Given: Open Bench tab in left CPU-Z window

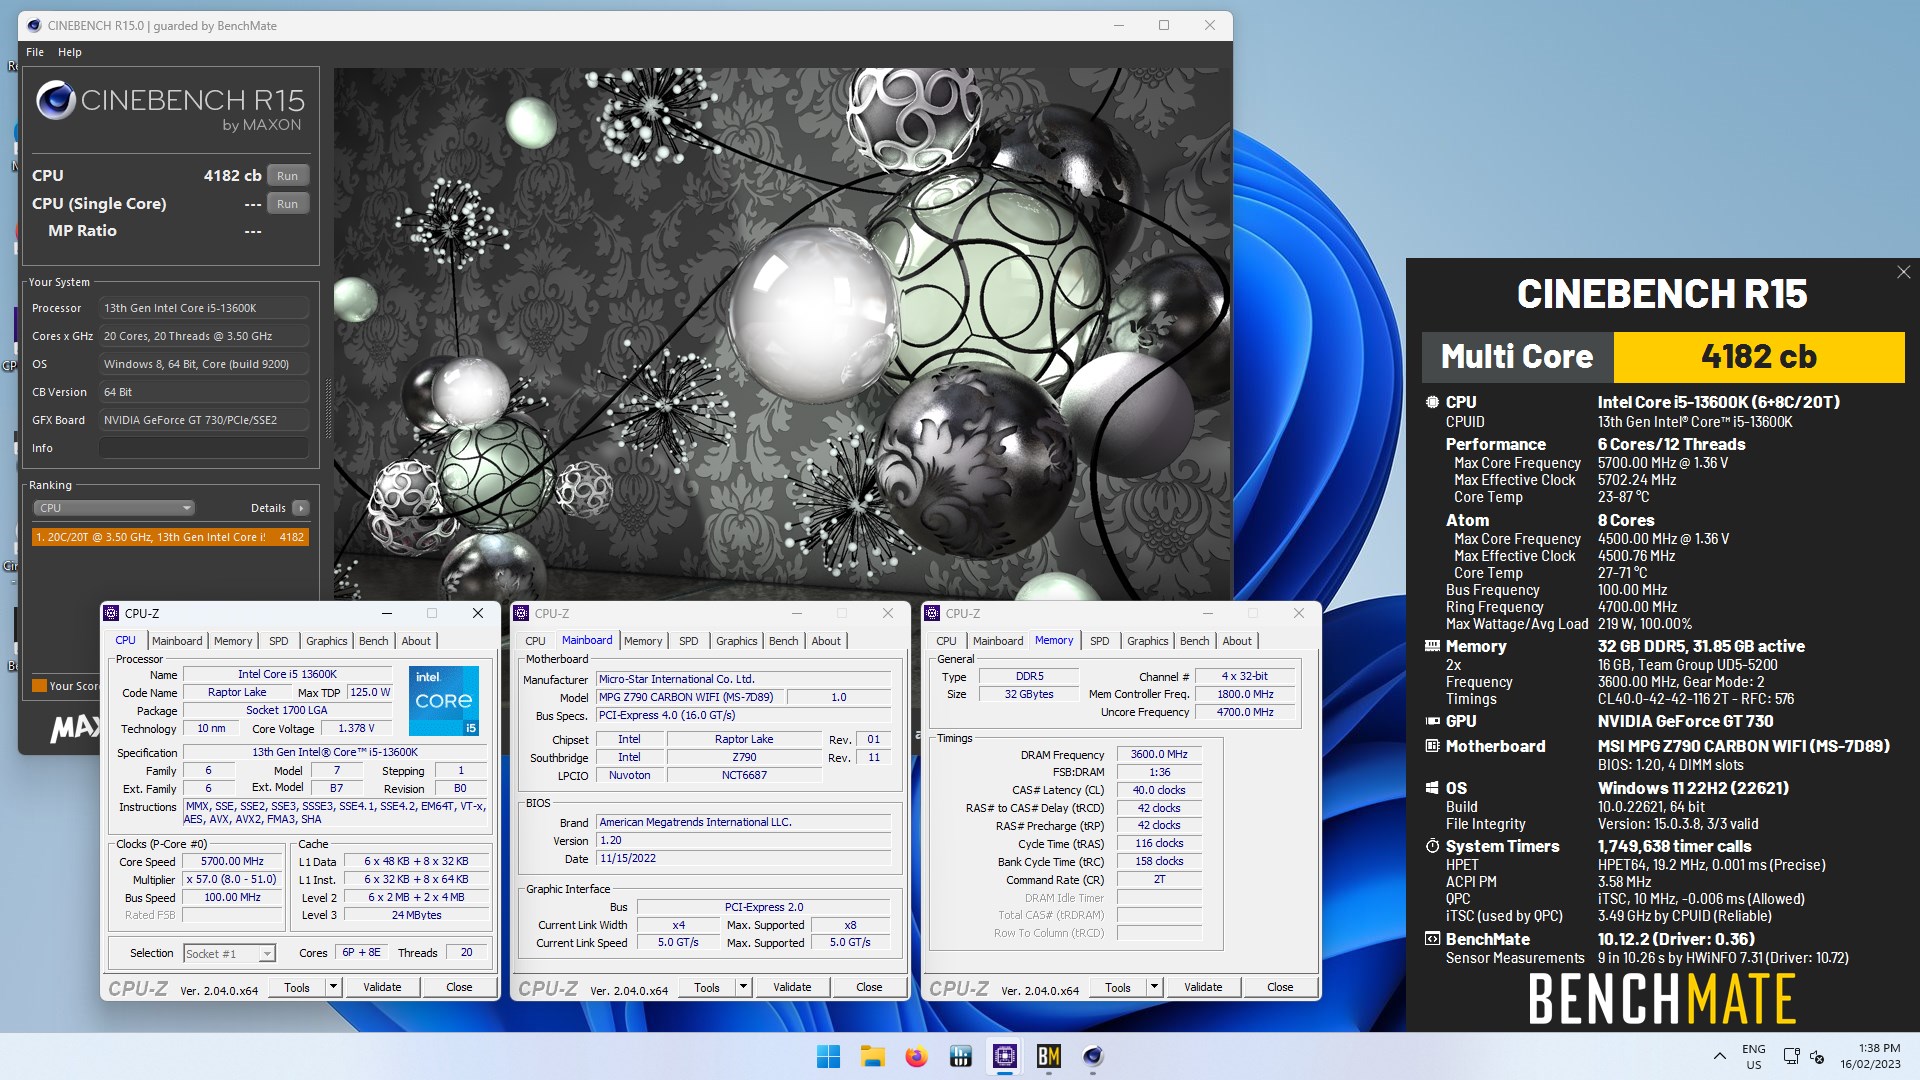Looking at the screenshot, I should coord(373,641).
